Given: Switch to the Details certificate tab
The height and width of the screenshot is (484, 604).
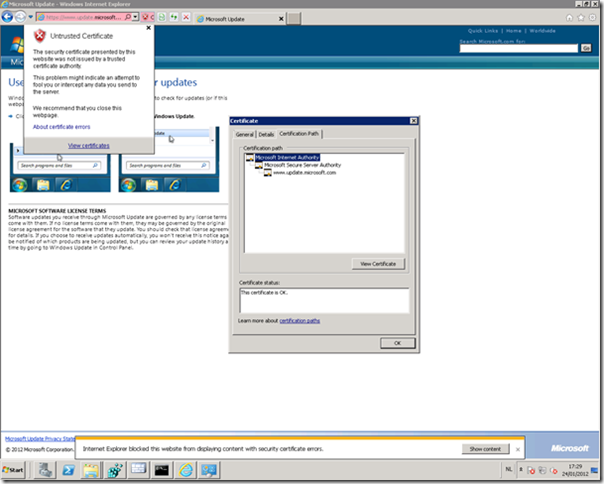Looking at the screenshot, I should (x=266, y=134).
